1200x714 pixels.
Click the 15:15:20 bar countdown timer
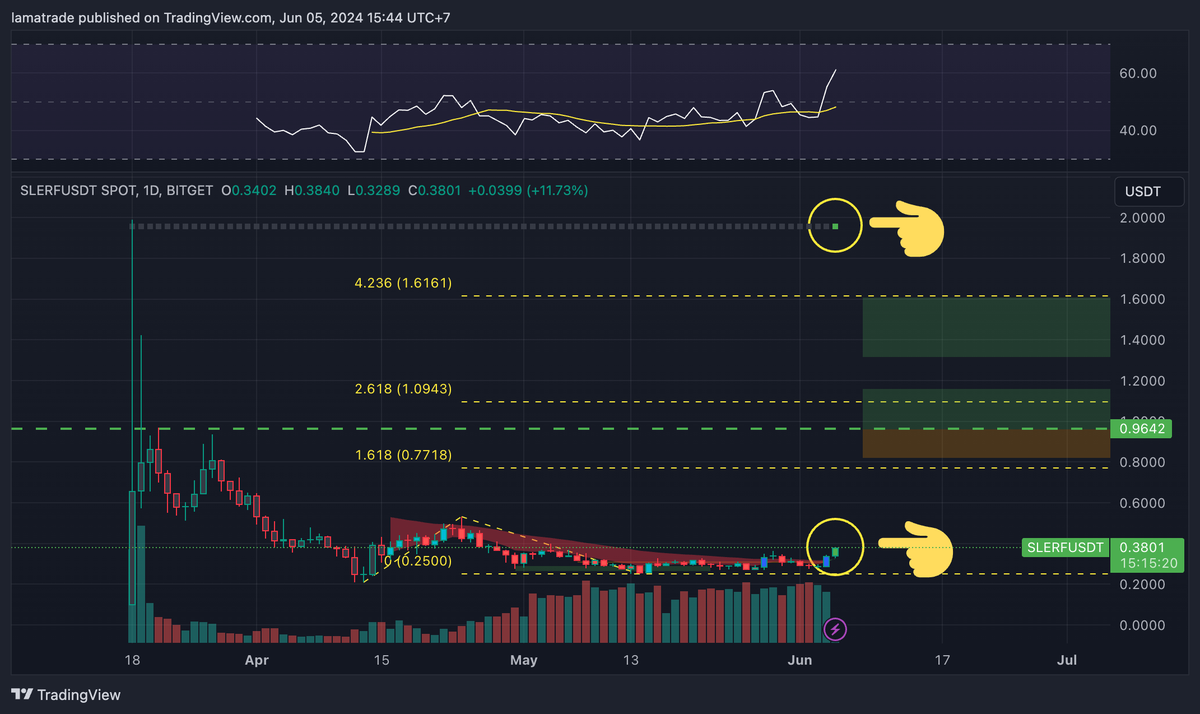pos(1150,563)
